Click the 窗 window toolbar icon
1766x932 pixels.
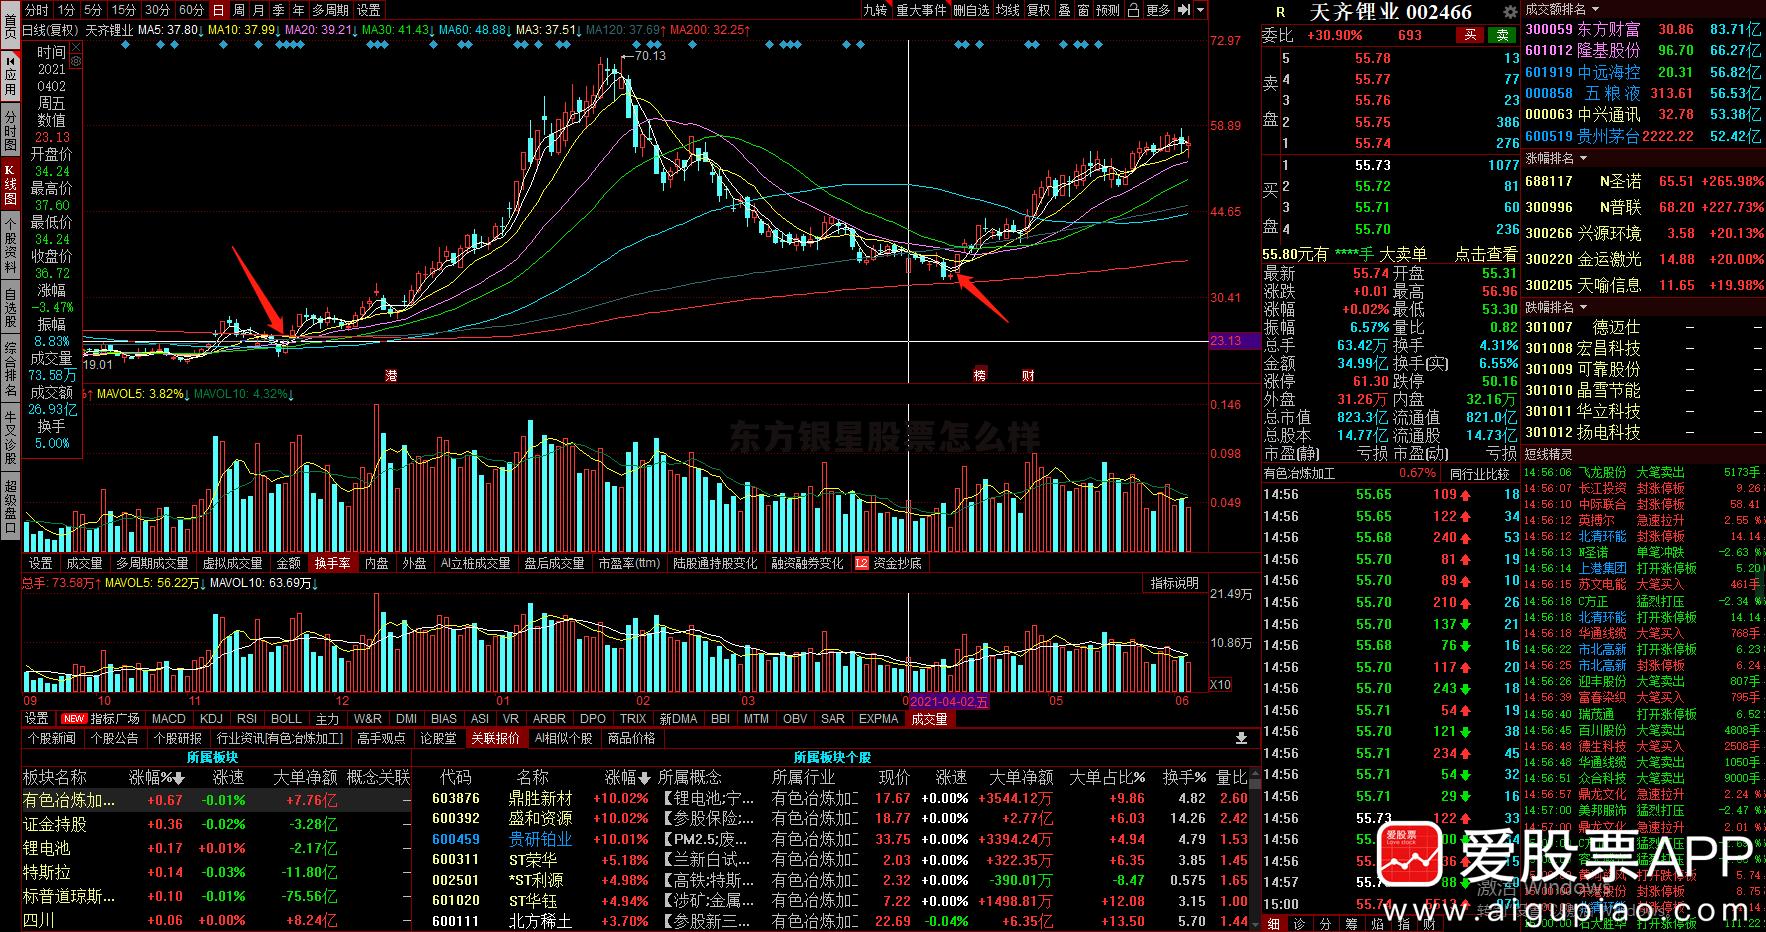click(x=1084, y=10)
